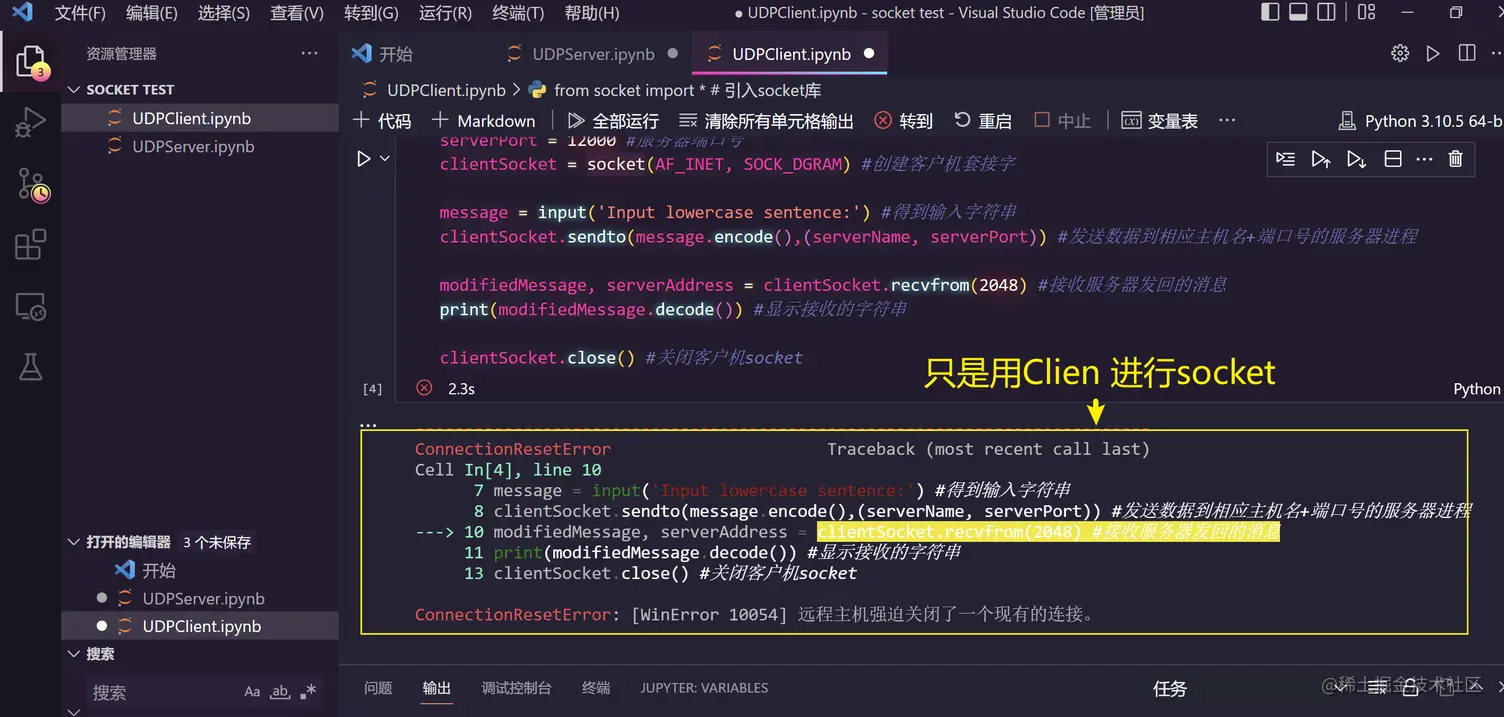Restart the kernel using 重启 icon

pyautogui.click(x=983, y=120)
